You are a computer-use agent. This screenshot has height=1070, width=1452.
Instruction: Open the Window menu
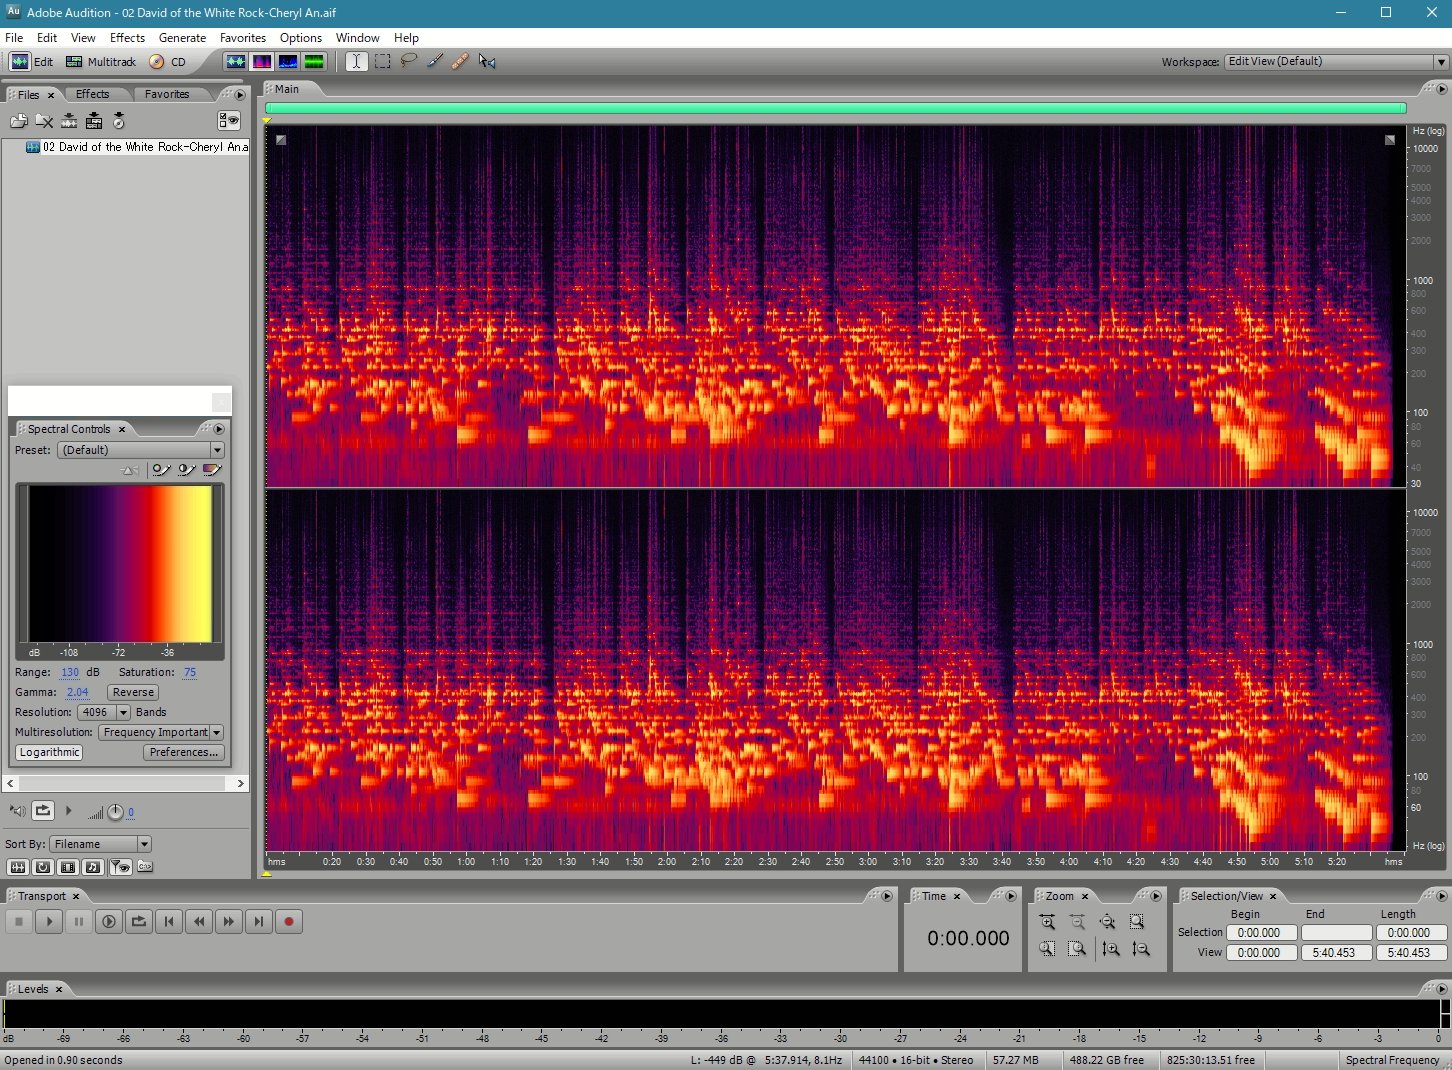(x=357, y=38)
